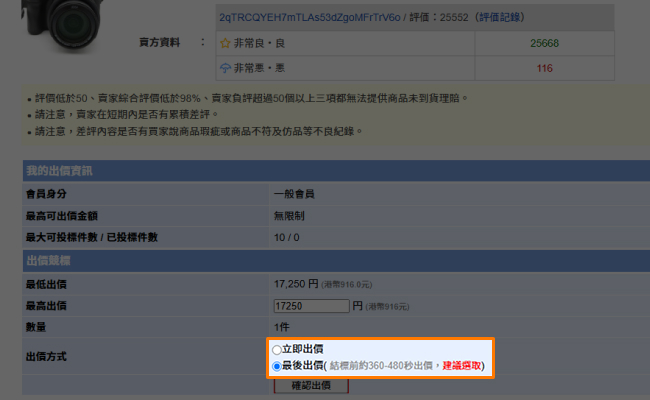The image size is (650, 400).
Task: Click the positive rating count 25668
Action: coord(543,43)
